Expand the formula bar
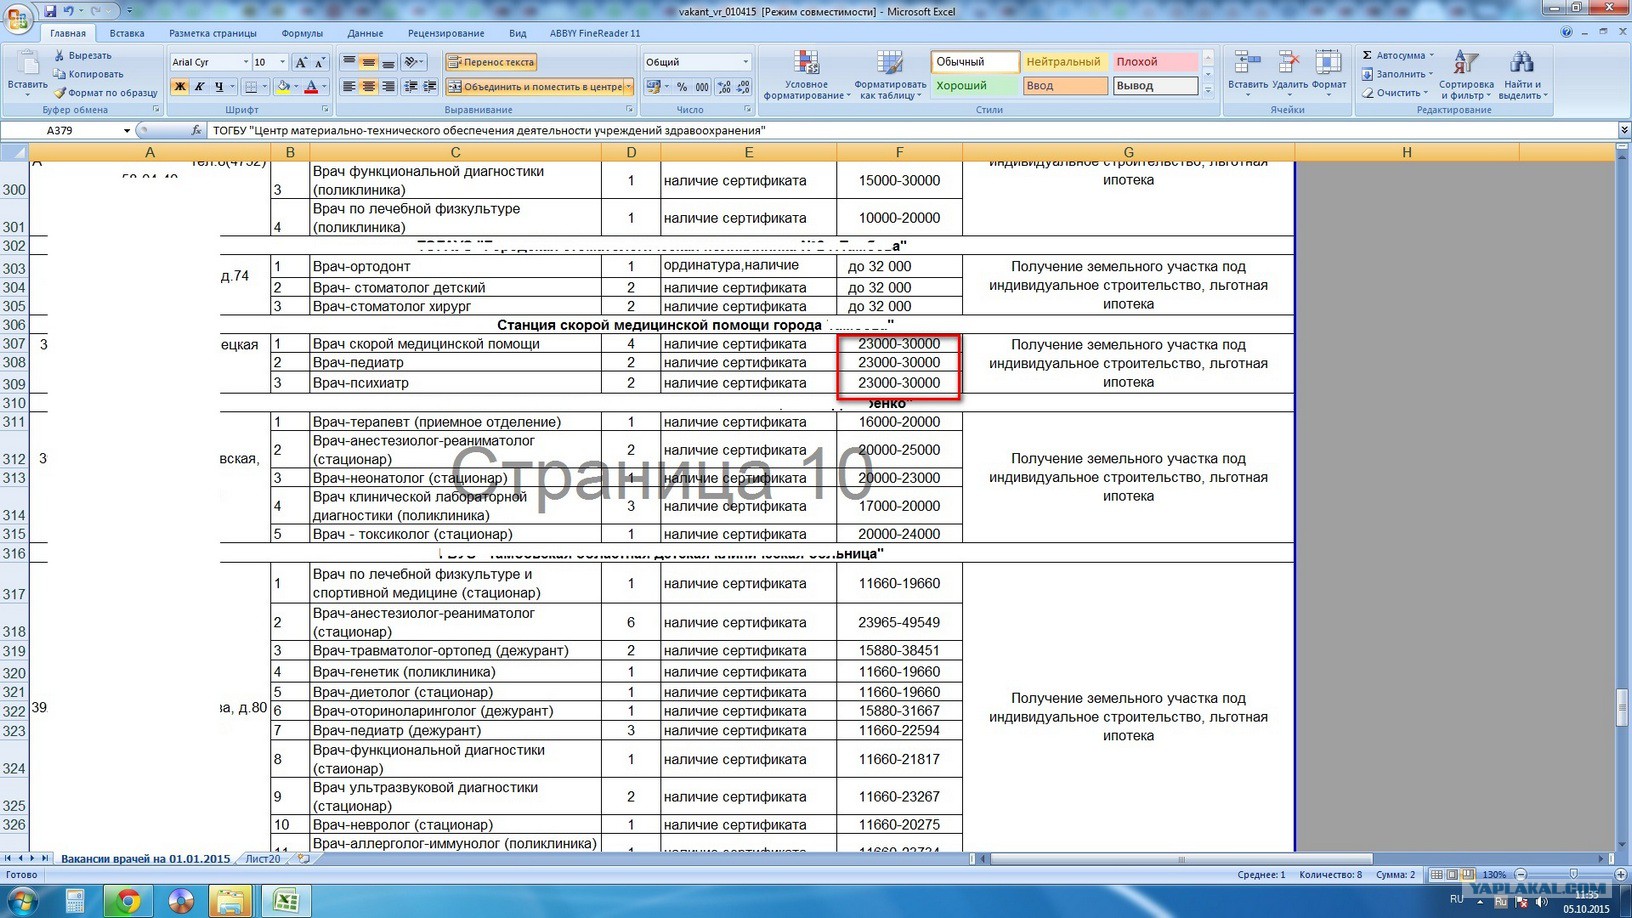The image size is (1632, 918). coord(1624,131)
